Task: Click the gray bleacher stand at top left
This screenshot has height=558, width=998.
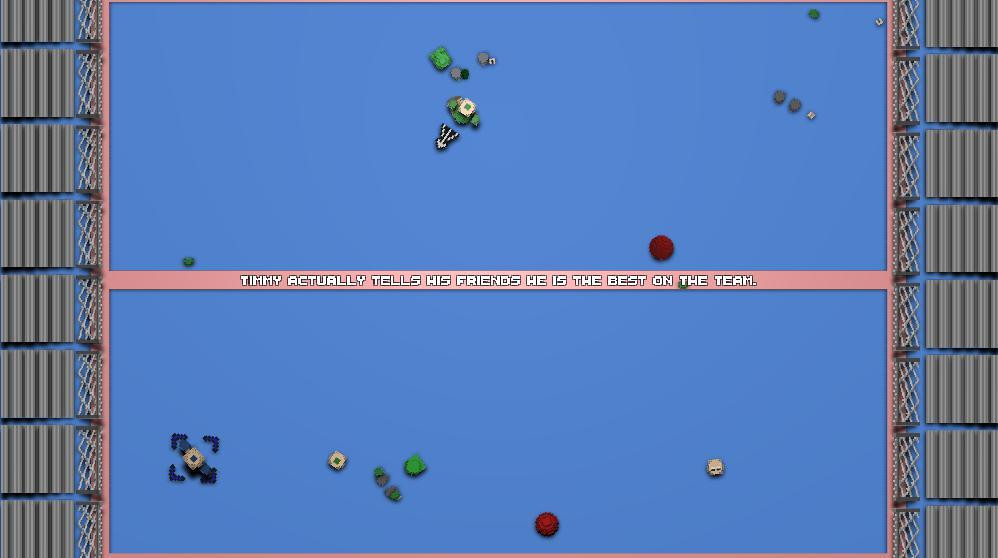Action: point(37,21)
